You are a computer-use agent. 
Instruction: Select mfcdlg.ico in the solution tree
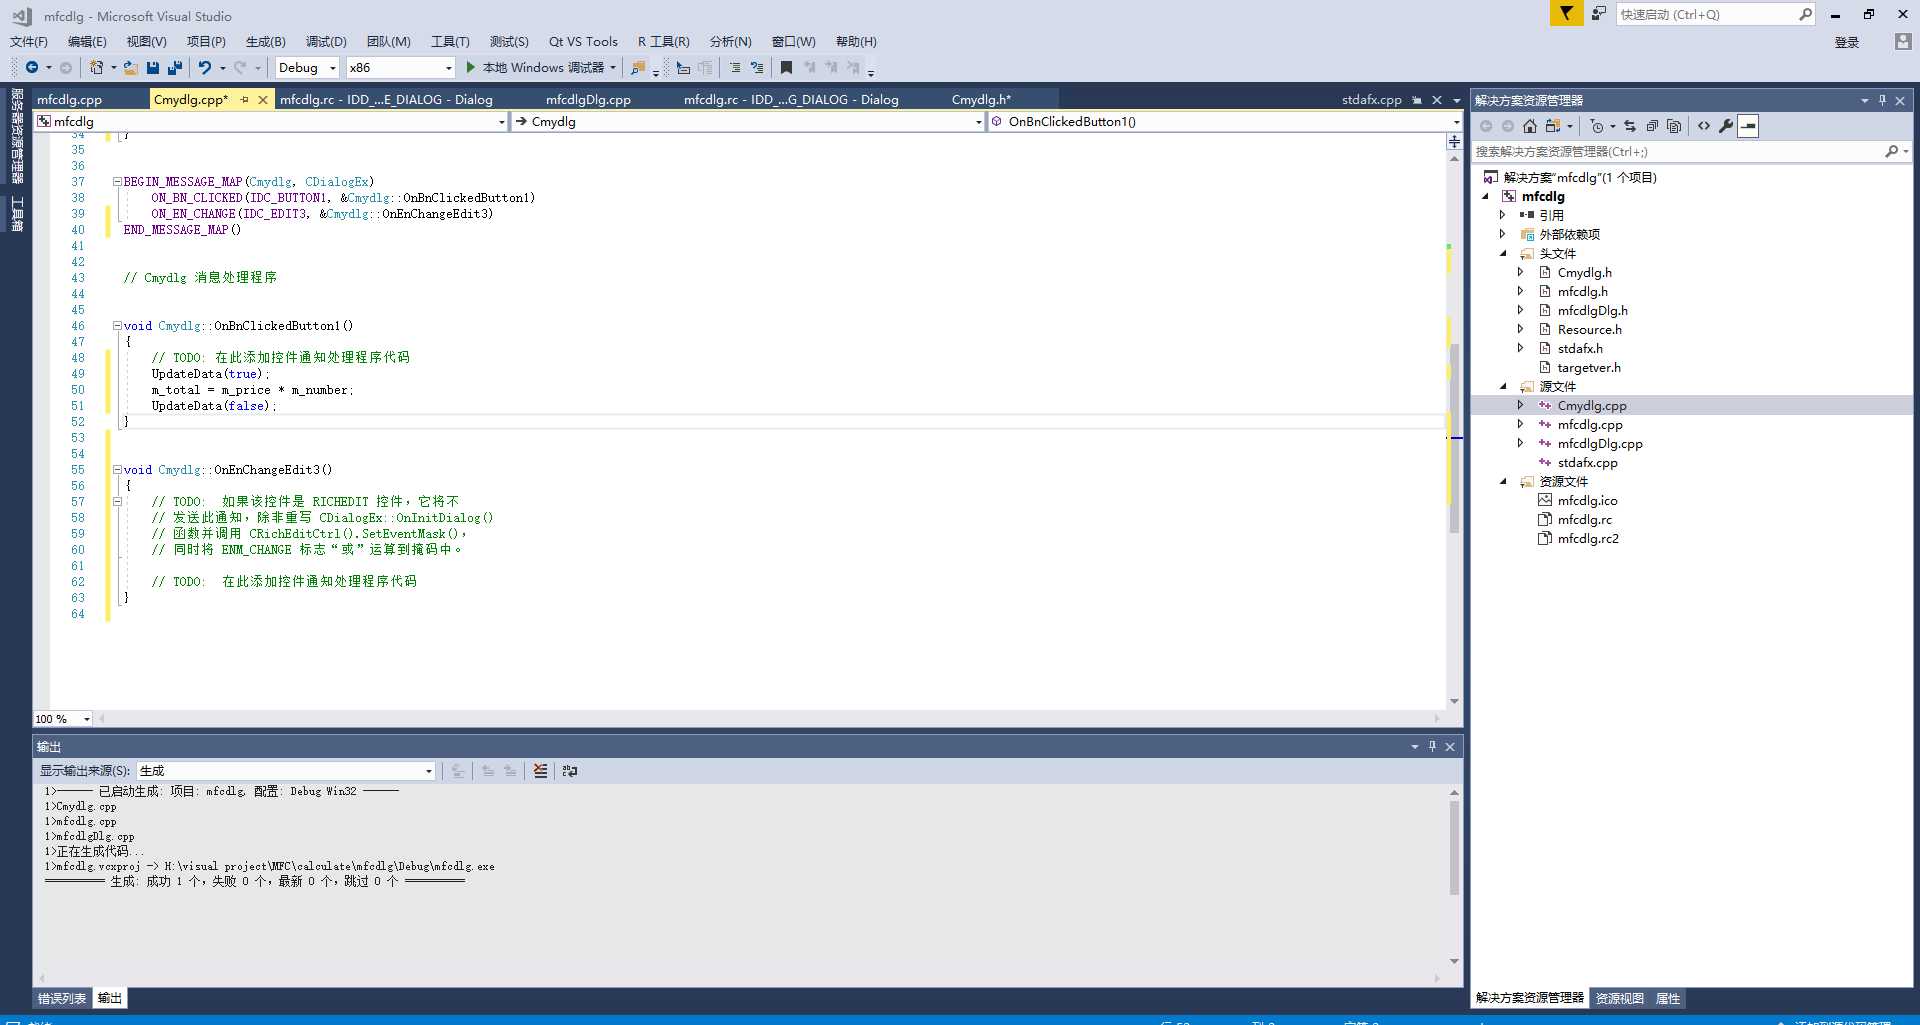click(x=1587, y=500)
